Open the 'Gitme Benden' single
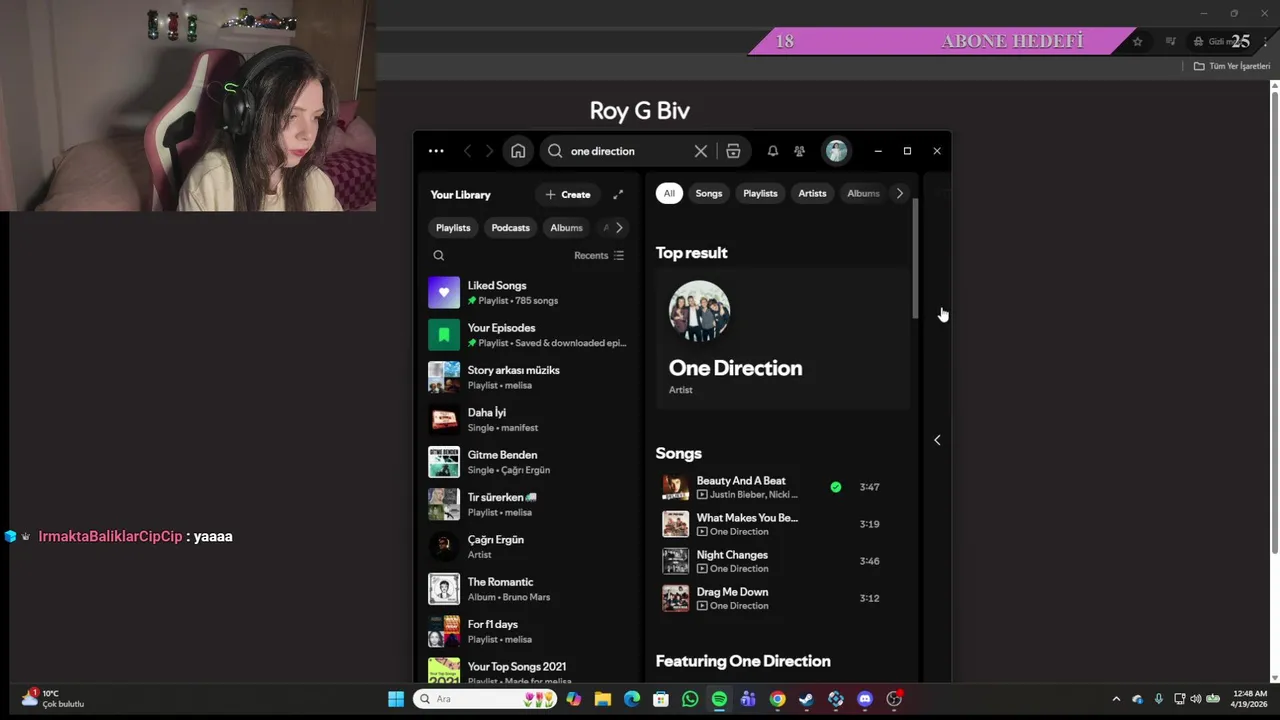Viewport: 1280px width, 720px height. [x=528, y=462]
